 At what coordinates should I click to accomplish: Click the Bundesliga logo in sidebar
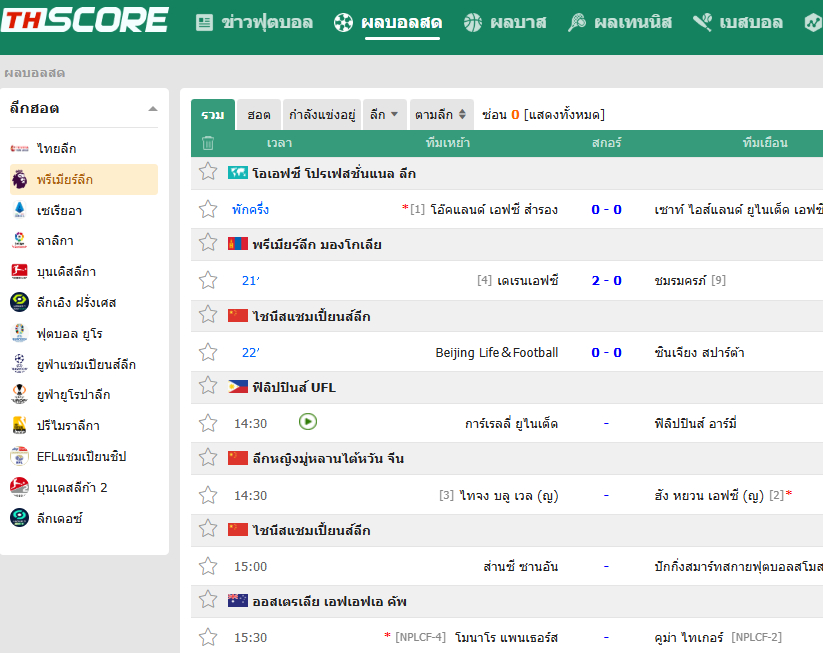pos(19,271)
